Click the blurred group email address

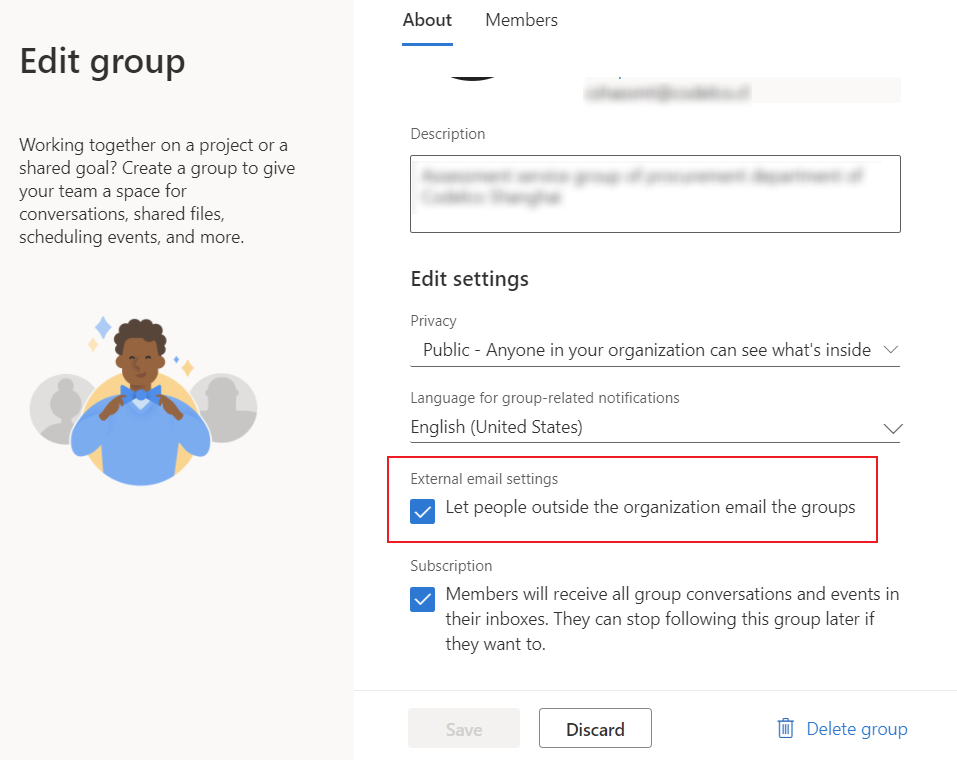[x=666, y=93]
